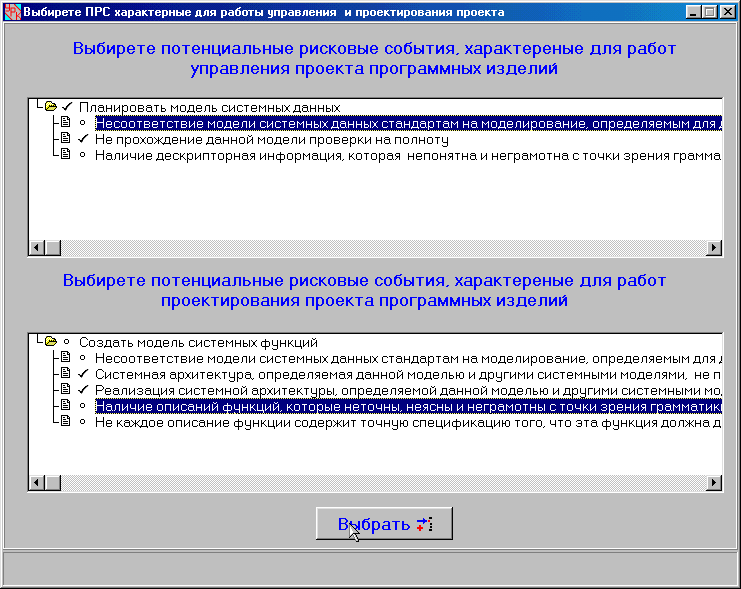Click document icon next to Не каждое описание функции
This screenshot has width=741, height=589.
pyautogui.click(x=66, y=421)
